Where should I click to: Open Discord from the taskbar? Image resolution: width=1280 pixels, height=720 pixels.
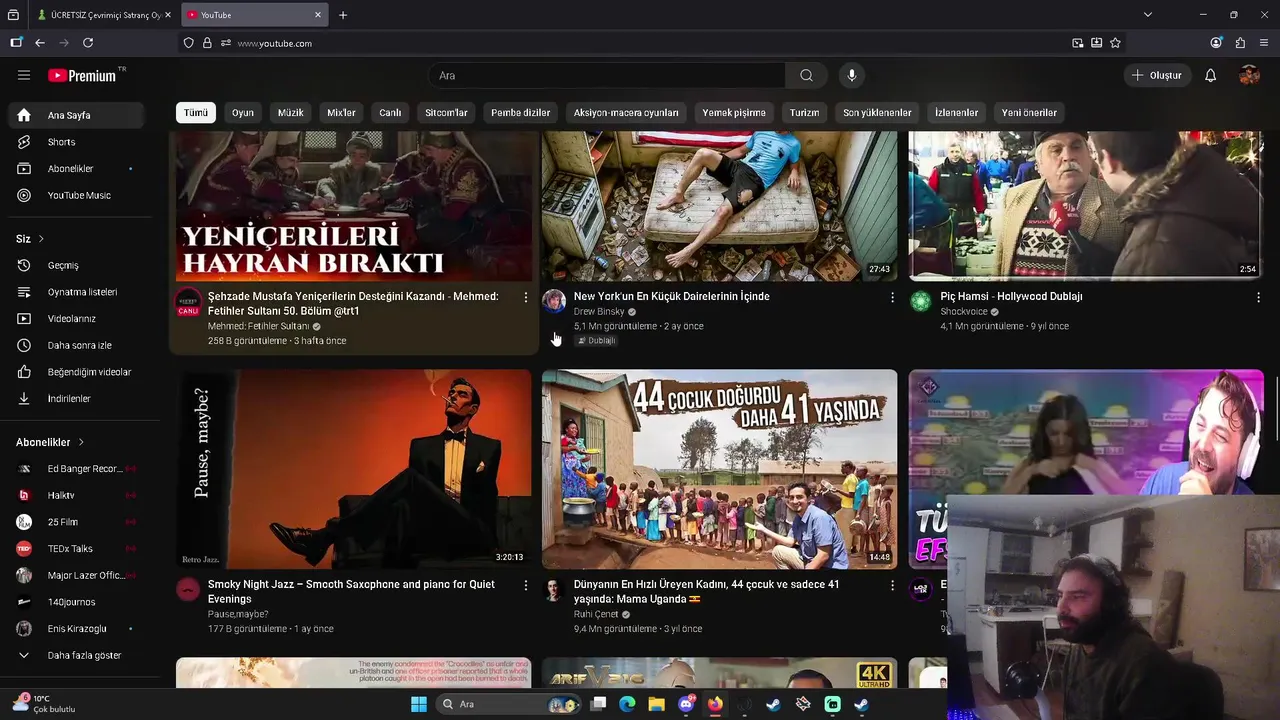point(686,704)
